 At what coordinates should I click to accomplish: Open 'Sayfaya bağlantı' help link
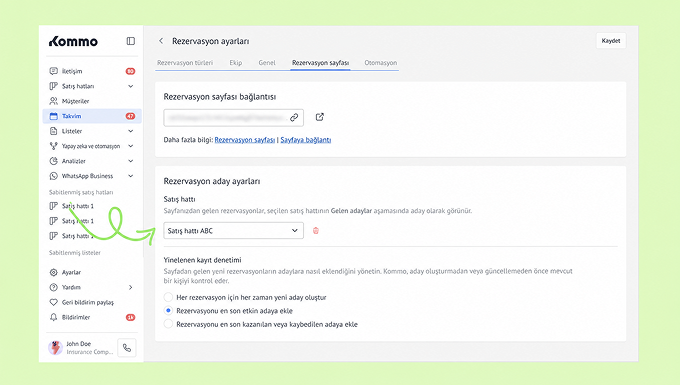coord(306,140)
